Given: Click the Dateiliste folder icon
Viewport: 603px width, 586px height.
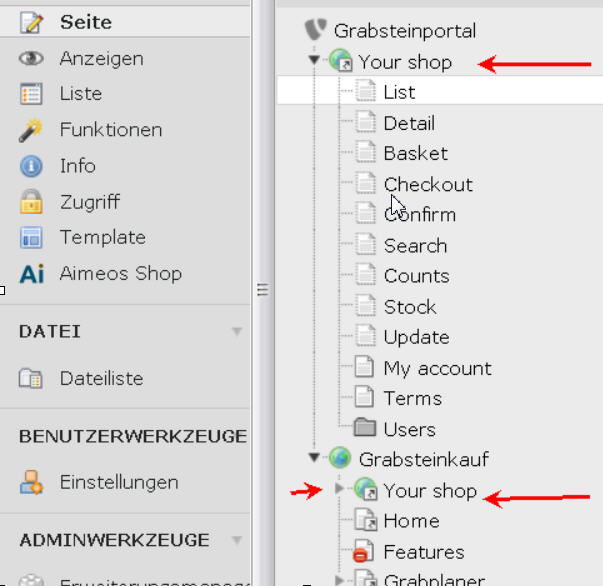Looking at the screenshot, I should (32, 379).
